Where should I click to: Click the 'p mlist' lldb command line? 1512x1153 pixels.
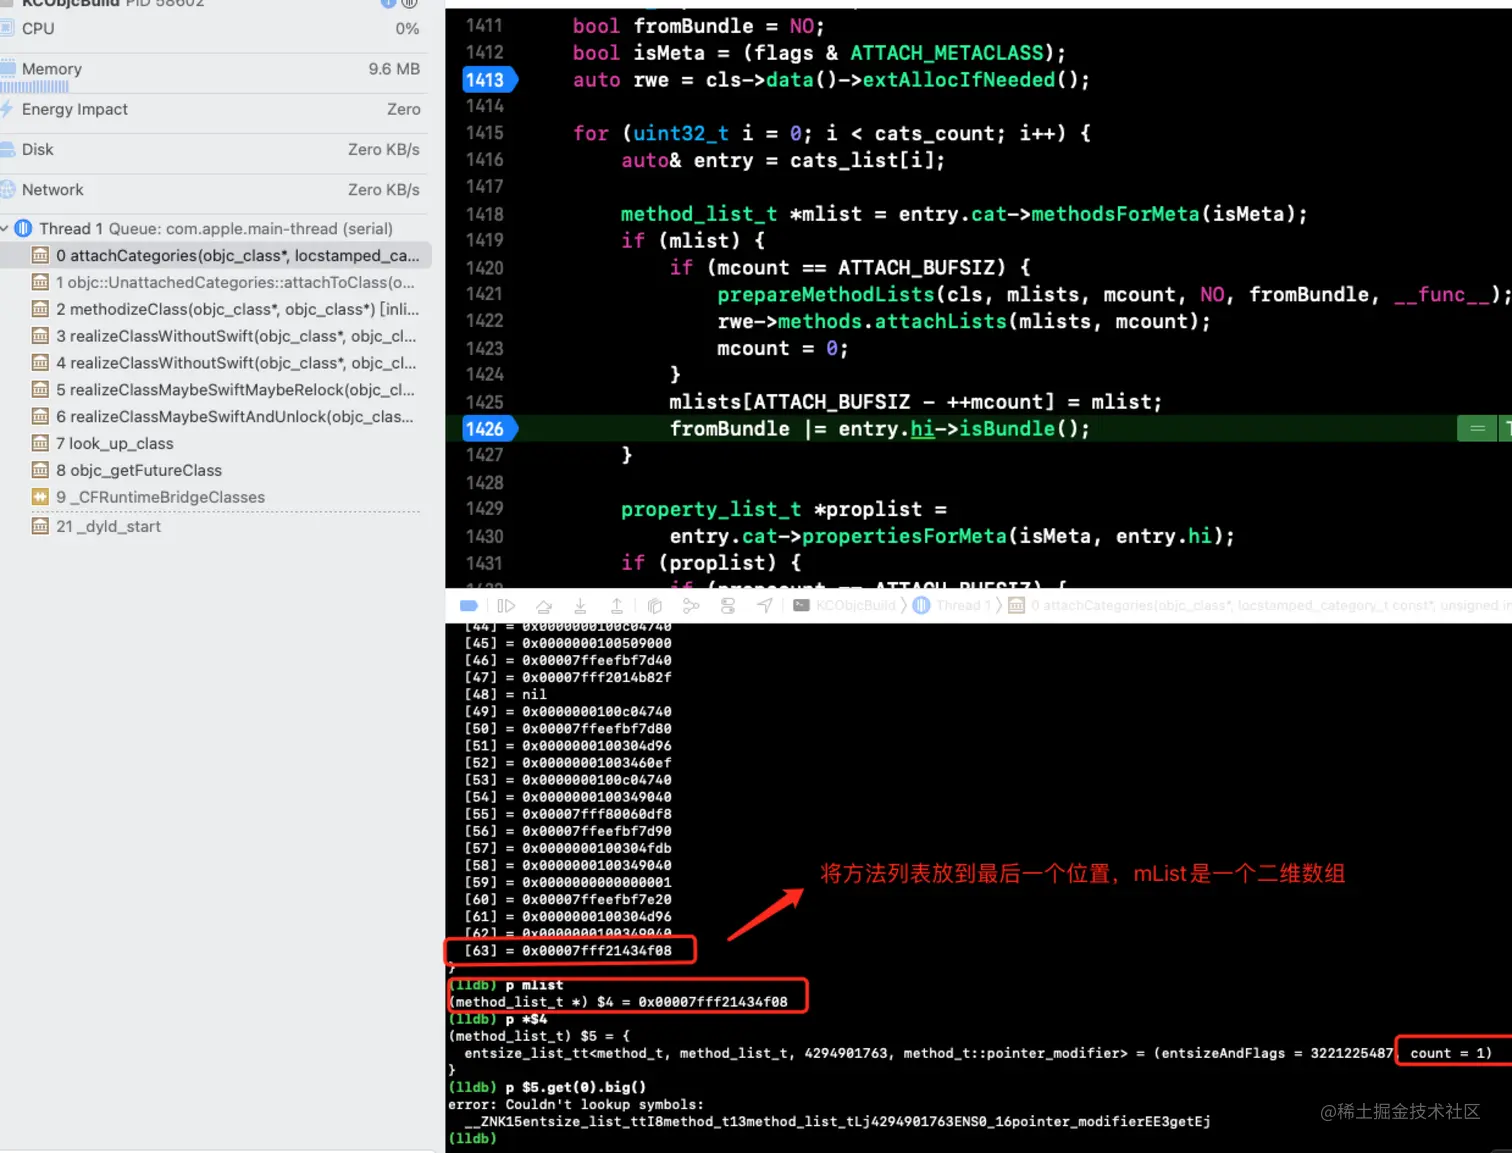tap(506, 985)
